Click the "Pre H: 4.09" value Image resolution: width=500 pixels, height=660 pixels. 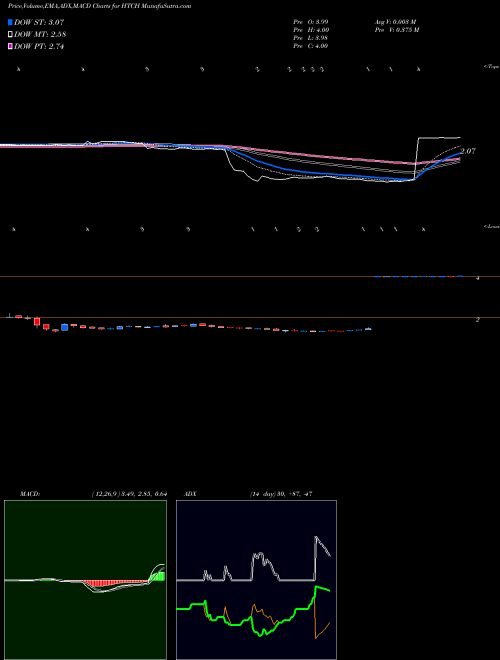point(311,30)
